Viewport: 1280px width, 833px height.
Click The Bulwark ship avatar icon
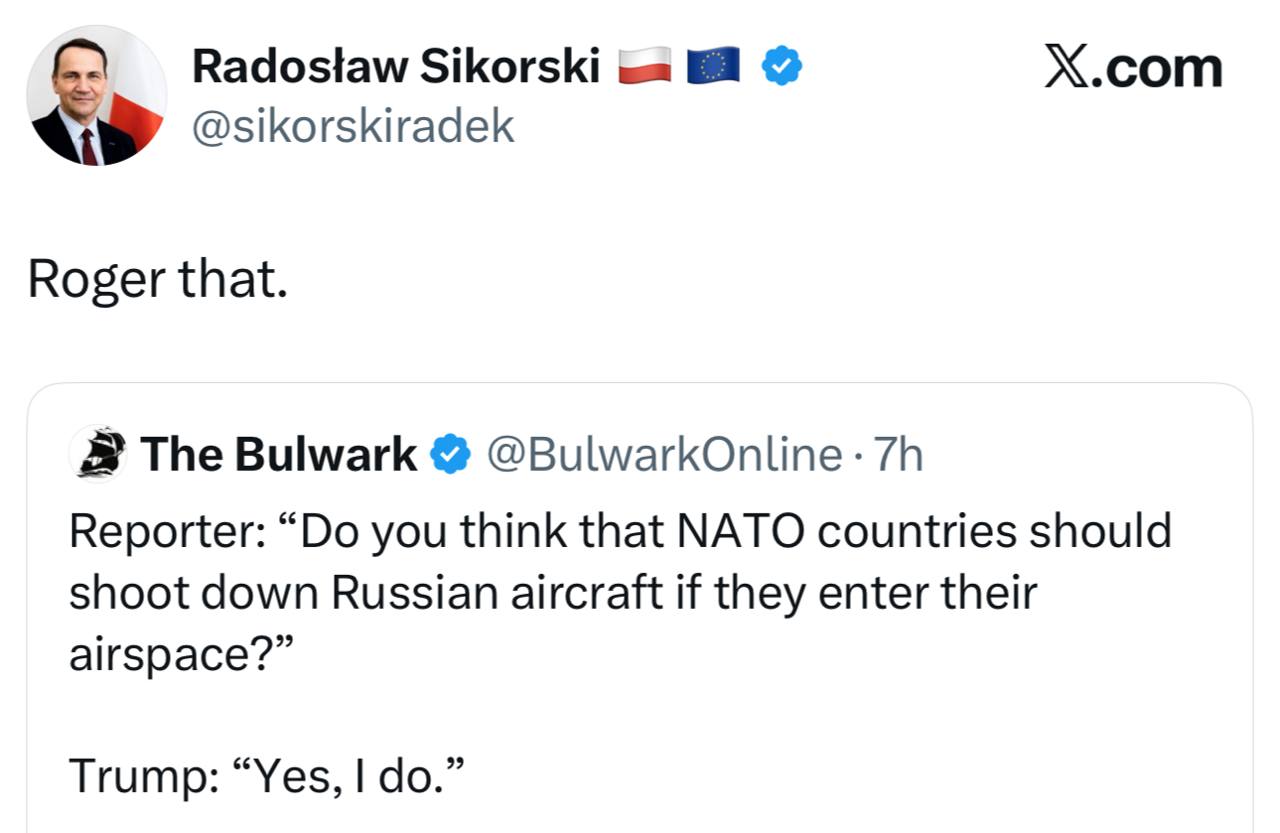click(x=98, y=454)
